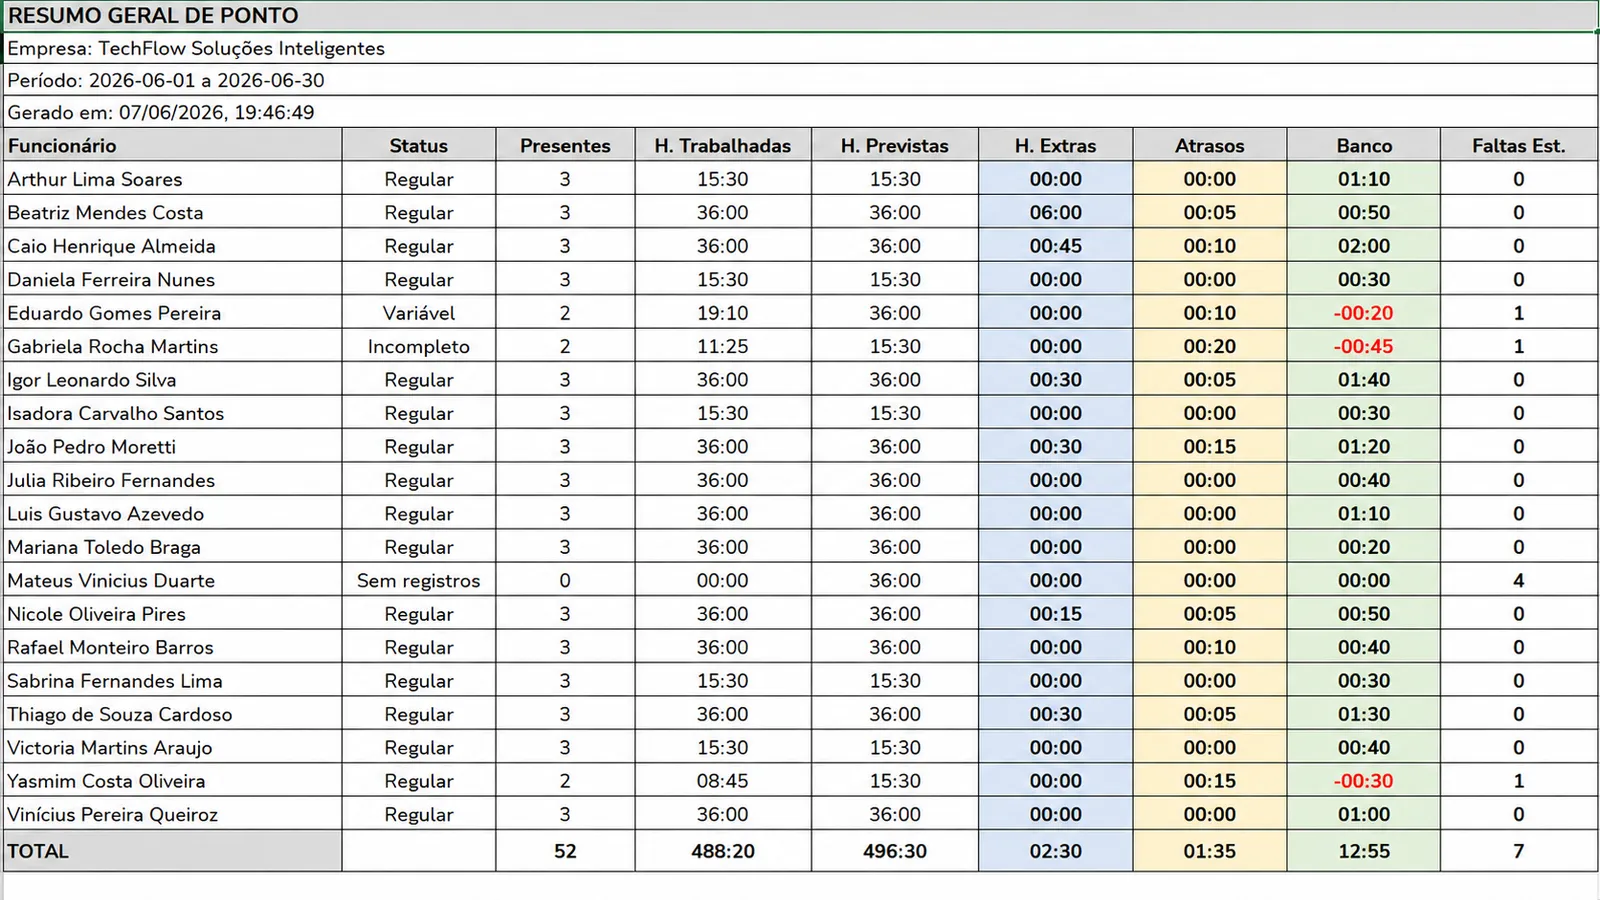This screenshot has width=1600, height=900.
Task: Click the name "Isadora Carvalho Santos"
Action: tap(116, 413)
